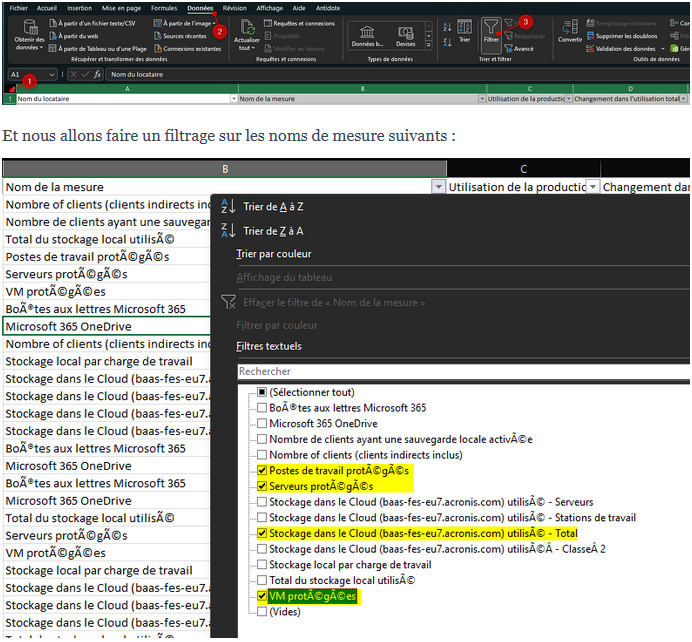Viewport: 692px width, 642px height.
Task: Choose Filtres textuels in the filter menu
Action: 268,346
